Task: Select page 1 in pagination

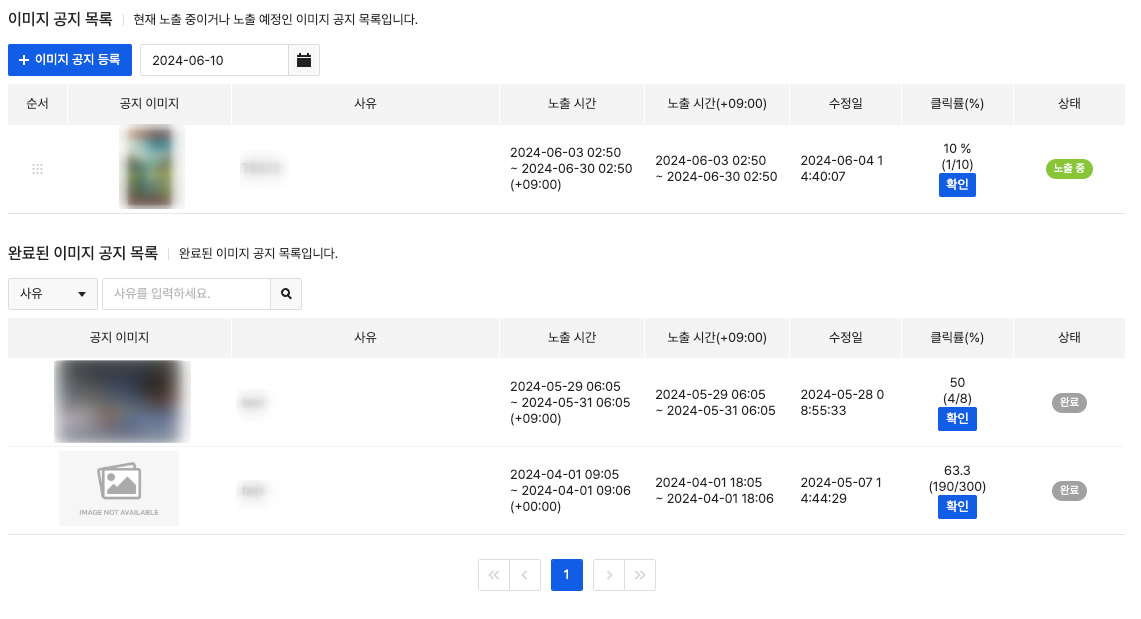Action: coord(567,575)
